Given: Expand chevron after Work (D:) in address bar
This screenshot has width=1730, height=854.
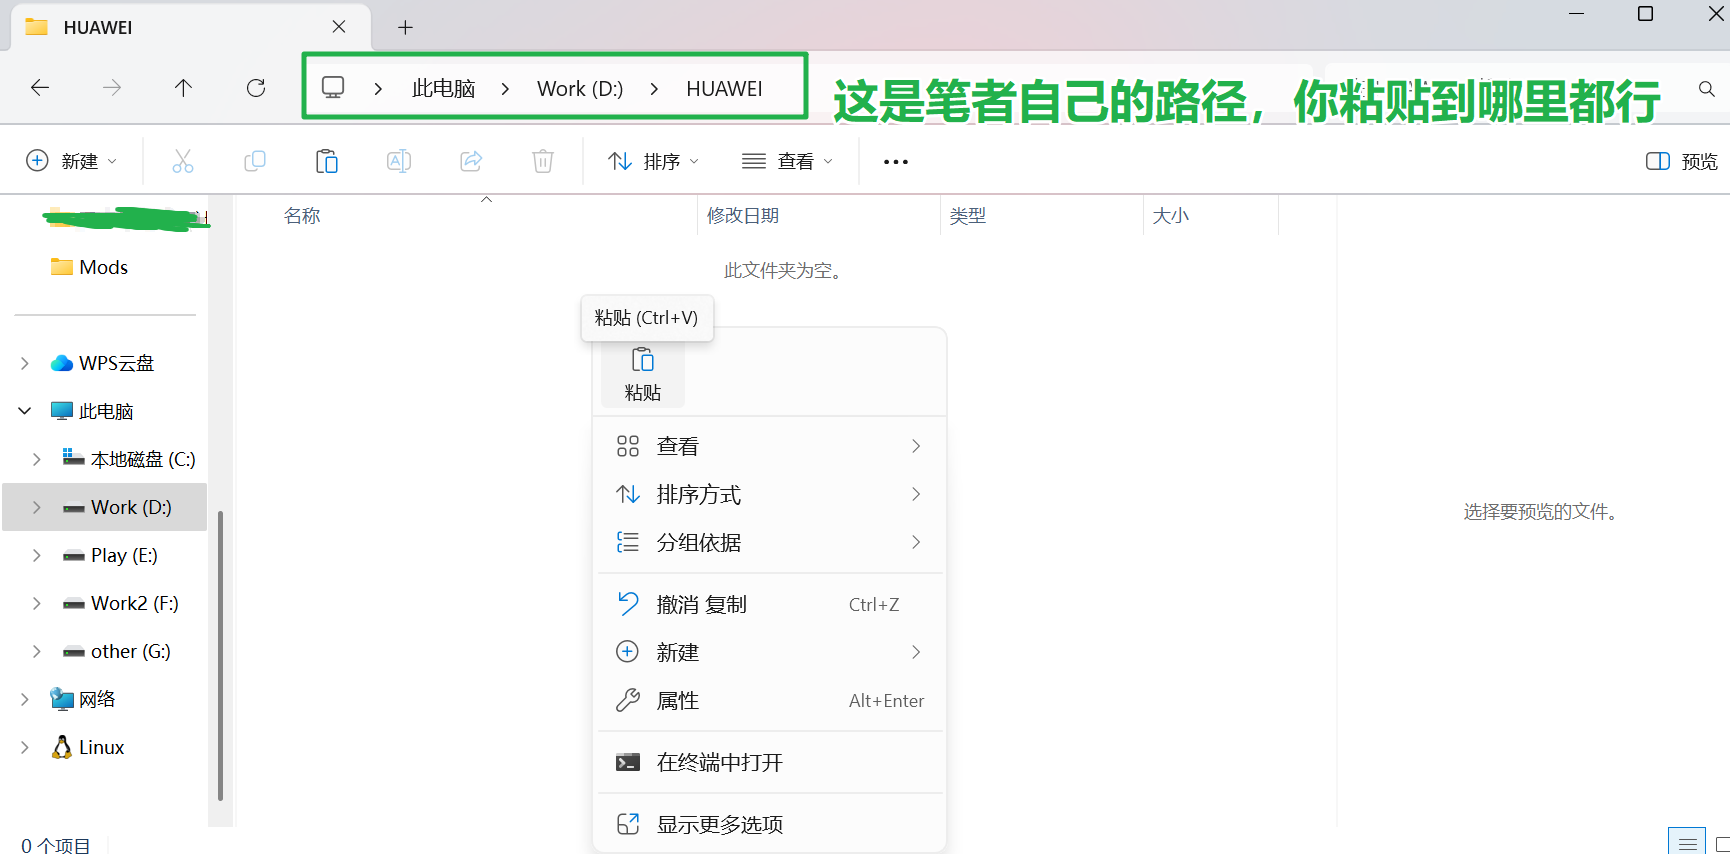Looking at the screenshot, I should (x=654, y=89).
